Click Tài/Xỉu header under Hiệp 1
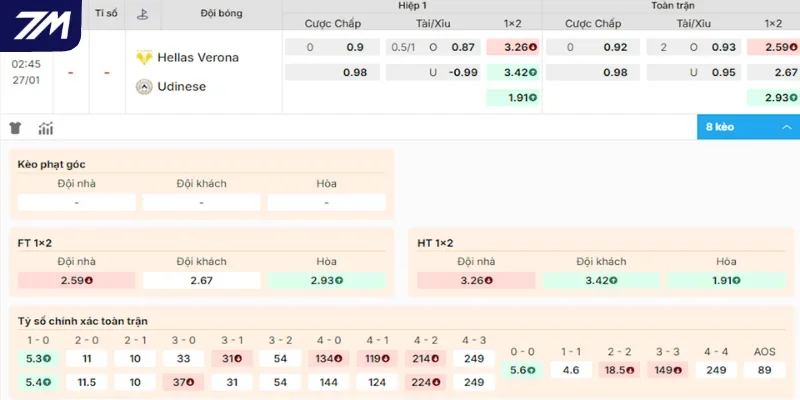This screenshot has height=400, width=800. 433,23
